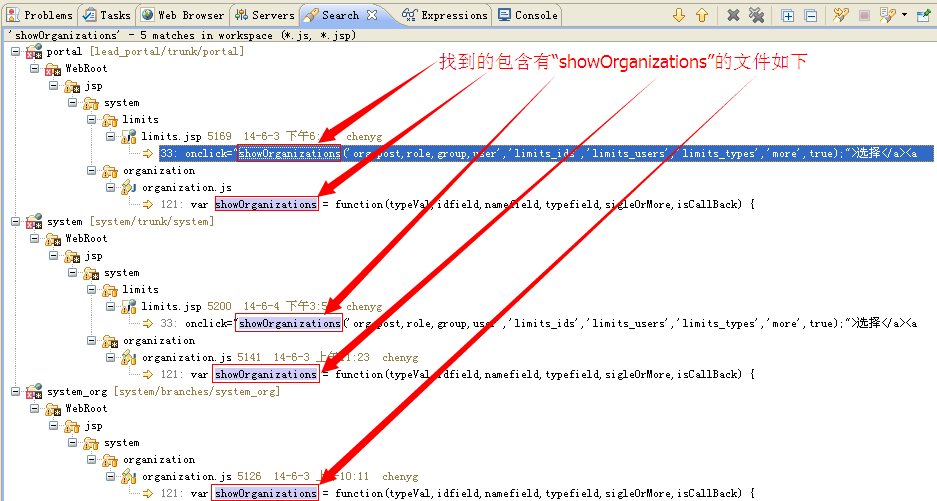Collapse the system_org project tree node
This screenshot has height=501, width=937.
(x=16, y=392)
